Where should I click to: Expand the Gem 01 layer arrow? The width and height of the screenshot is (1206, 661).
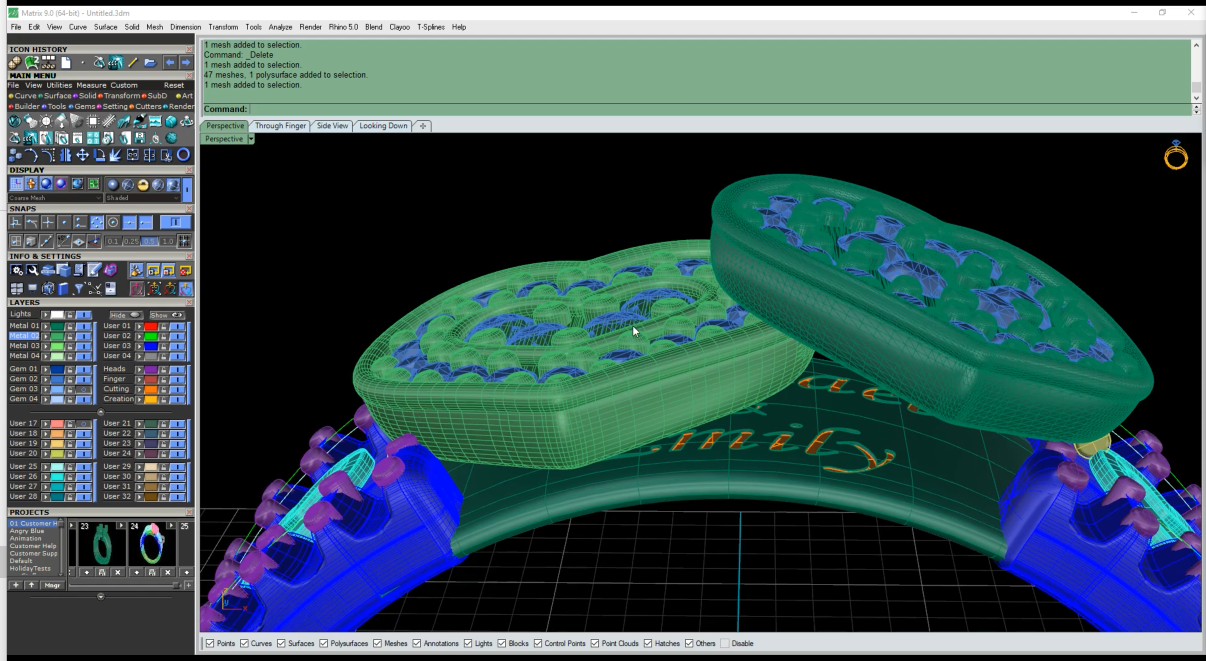click(x=45, y=369)
